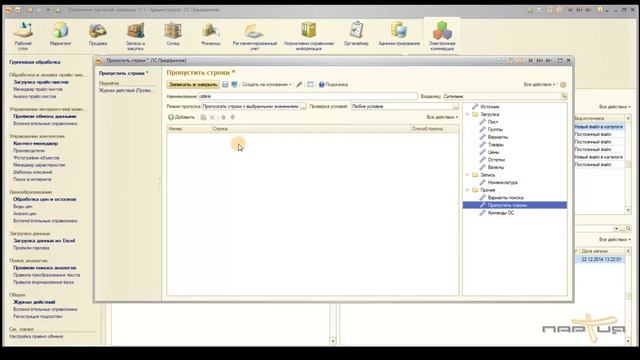Click the Добавить button
The width and height of the screenshot is (640, 360).
pos(182,117)
